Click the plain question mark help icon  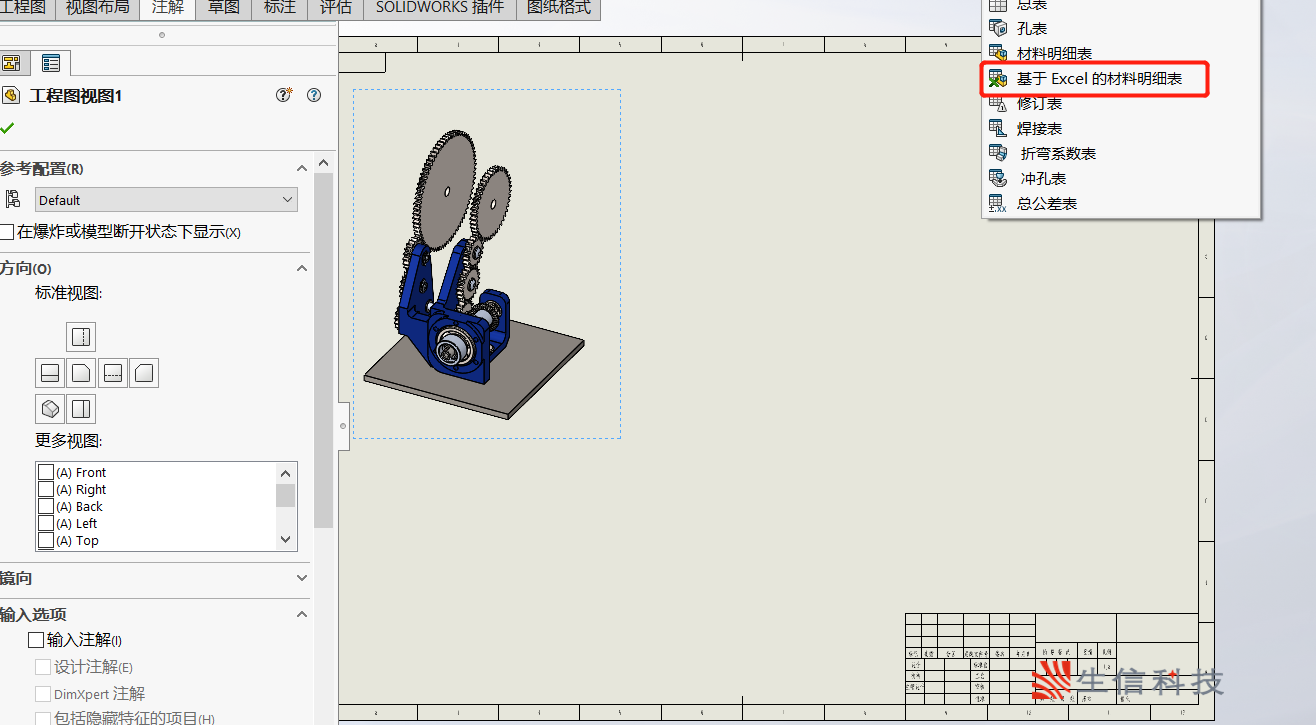click(314, 95)
